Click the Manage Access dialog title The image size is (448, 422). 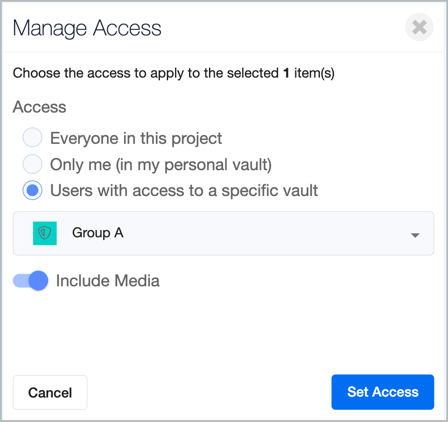87,28
